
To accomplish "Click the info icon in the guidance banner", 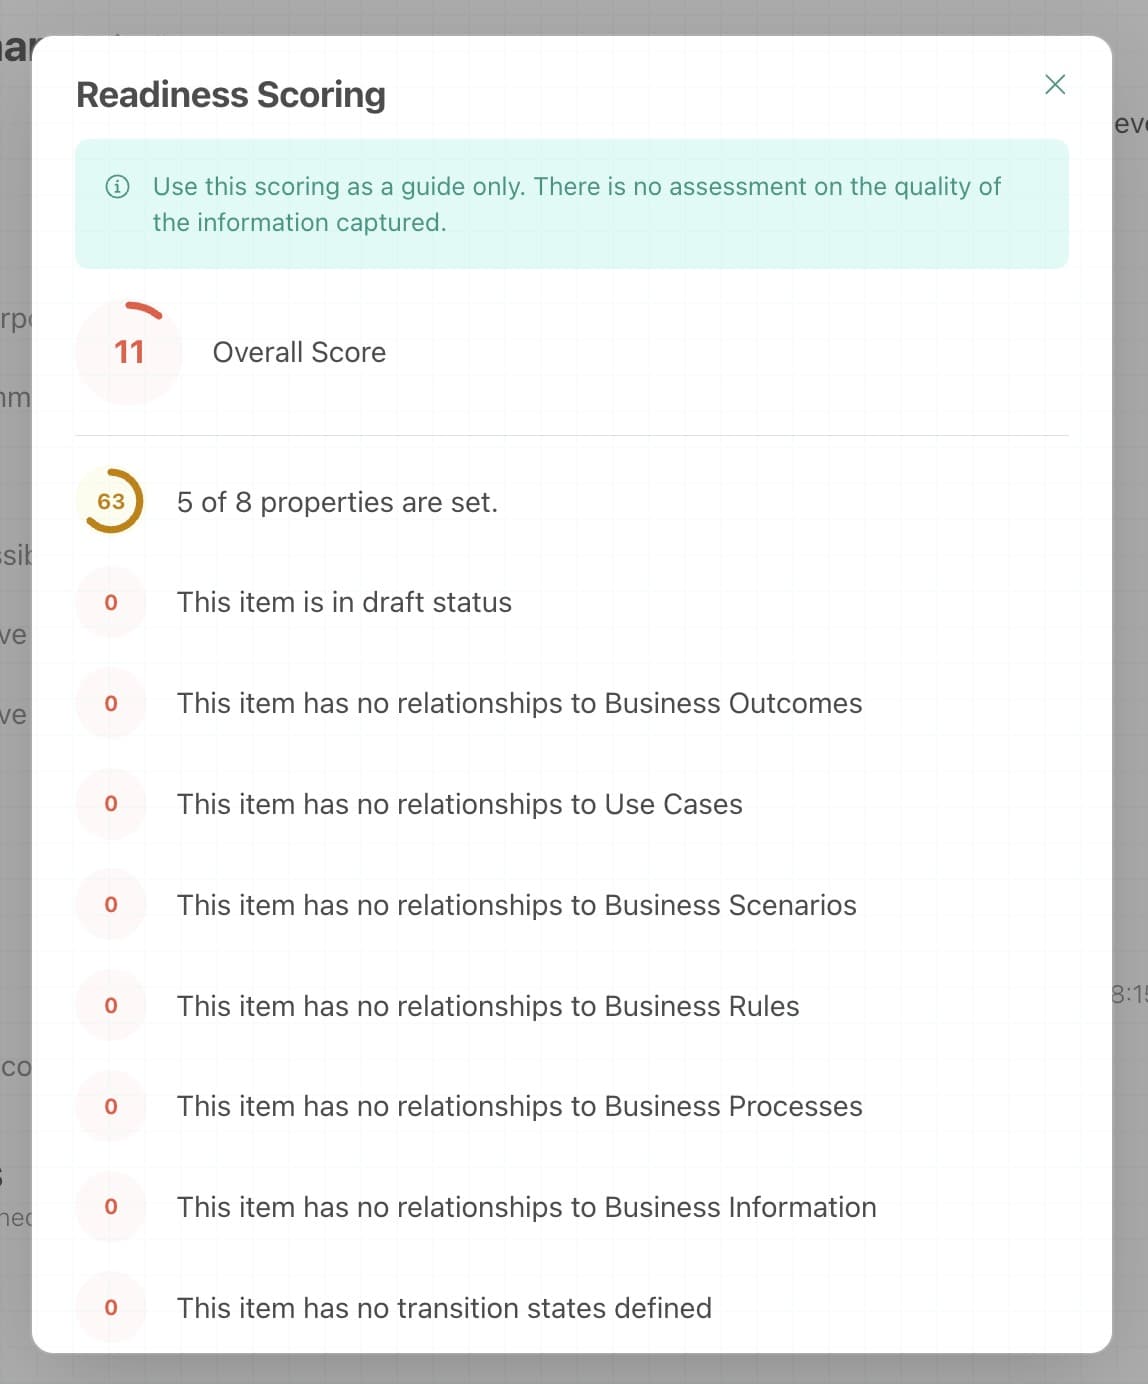I will 117,186.
